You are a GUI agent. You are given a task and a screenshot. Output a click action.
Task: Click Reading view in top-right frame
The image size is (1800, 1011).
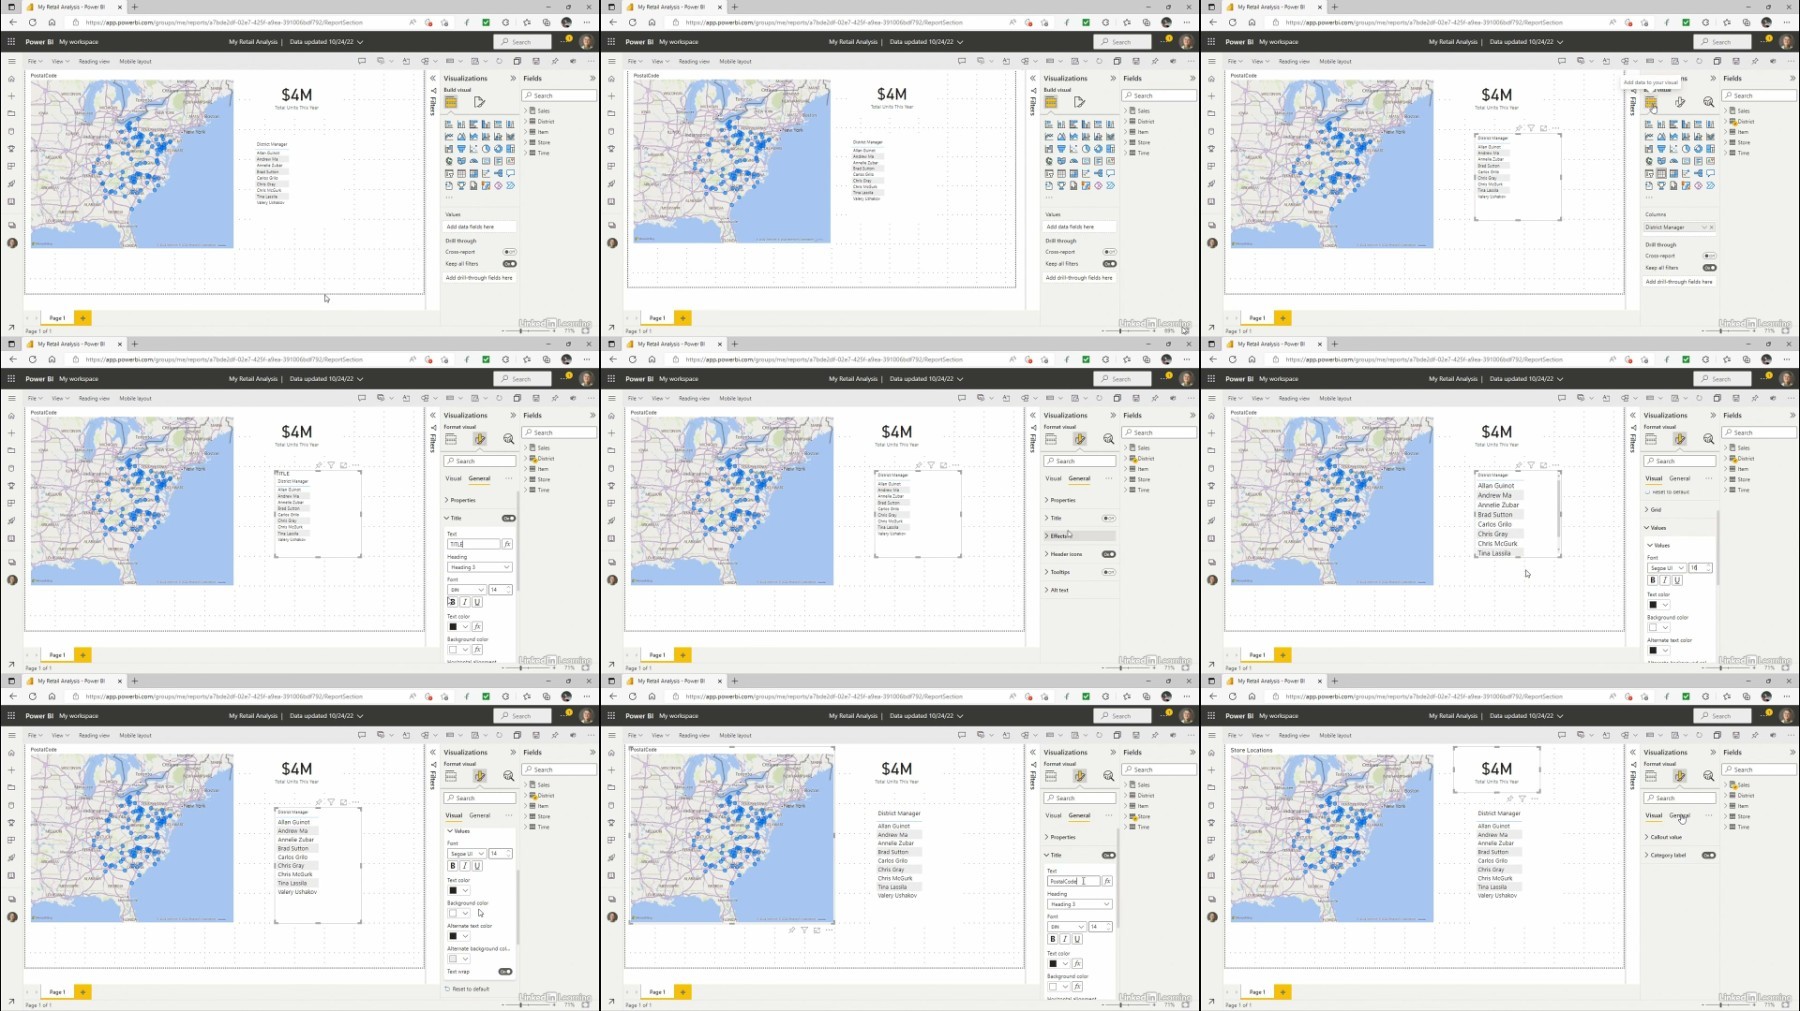point(1294,61)
